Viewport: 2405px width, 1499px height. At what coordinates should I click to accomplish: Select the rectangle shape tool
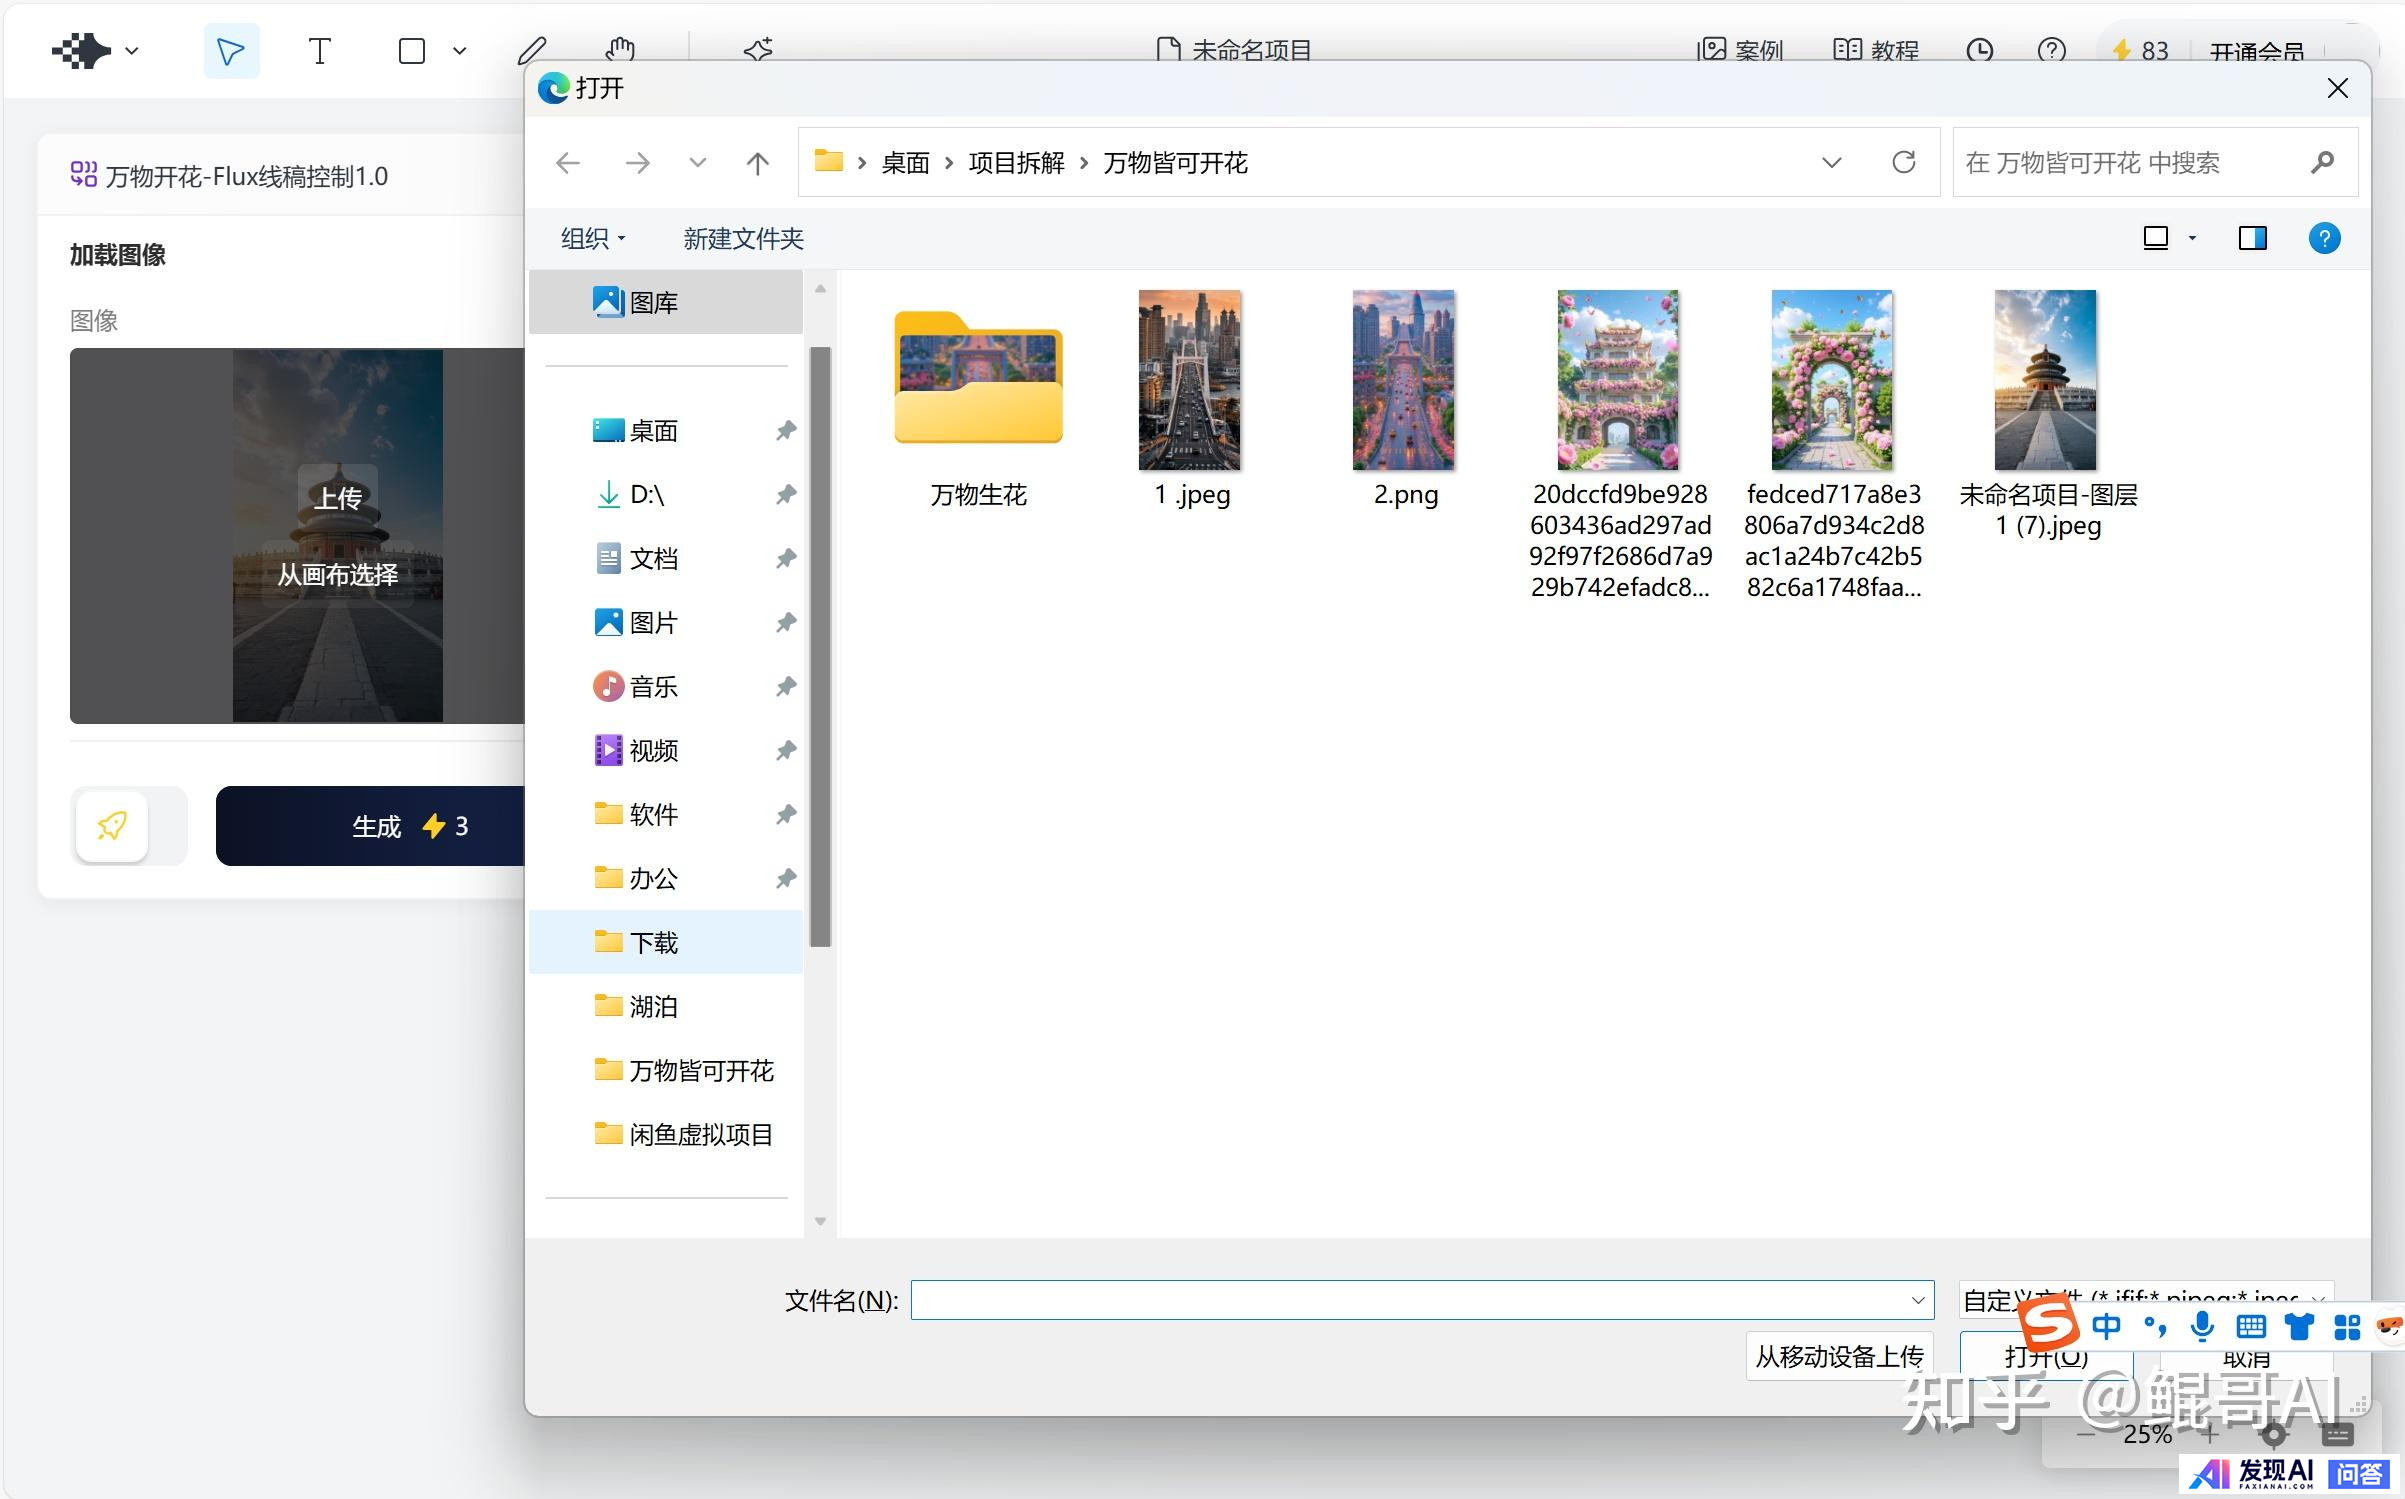412,51
